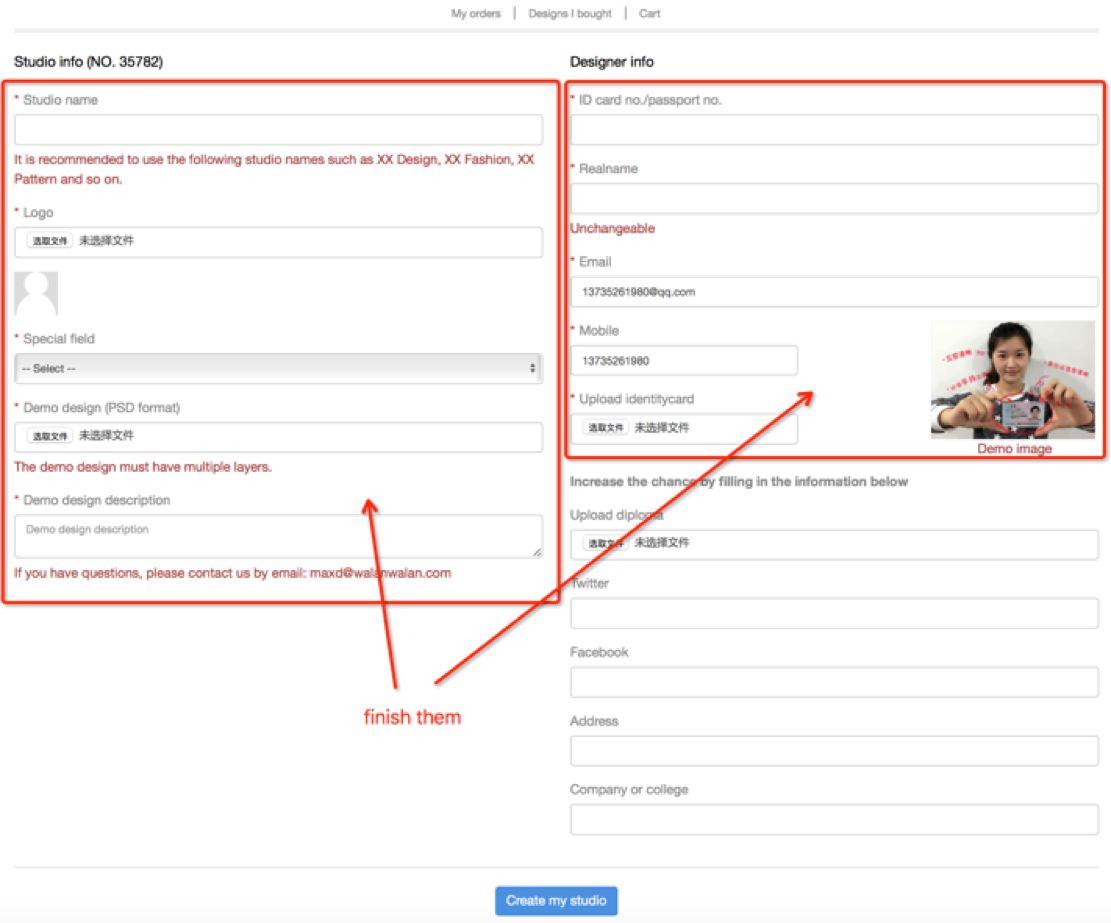Click the Mobile number field

(683, 361)
